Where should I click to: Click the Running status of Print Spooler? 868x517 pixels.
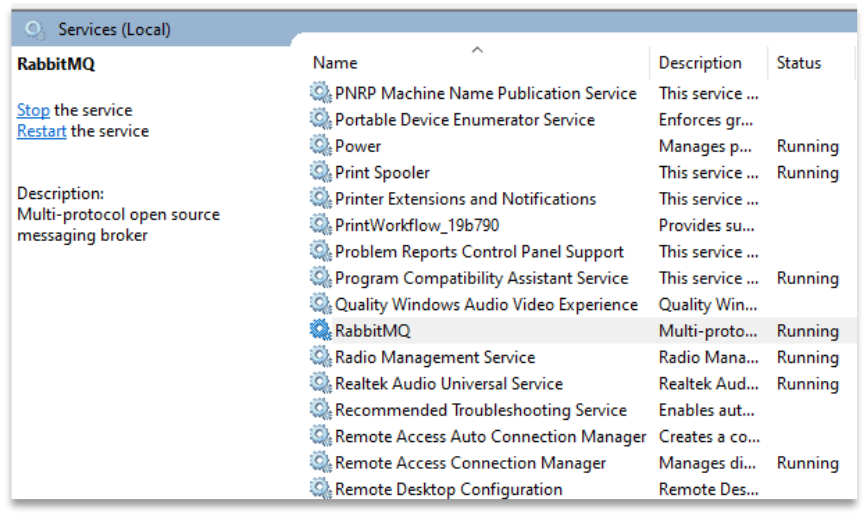[x=808, y=173]
